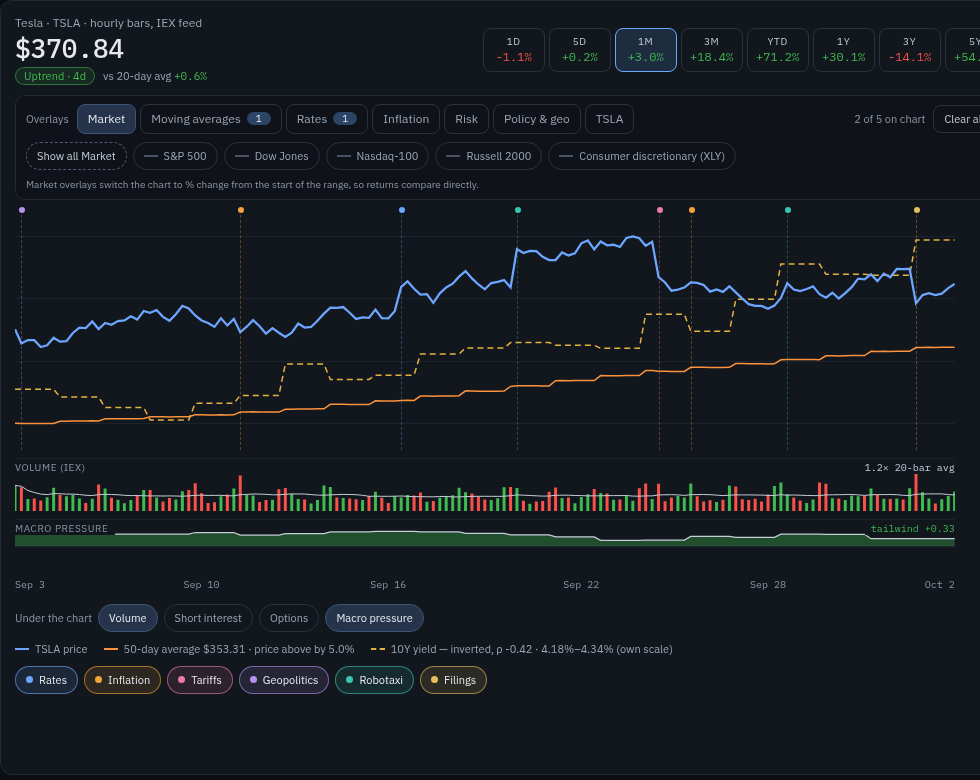Toggle Robotaxi event markers filter
This screenshot has height=780, width=980.
[374, 680]
